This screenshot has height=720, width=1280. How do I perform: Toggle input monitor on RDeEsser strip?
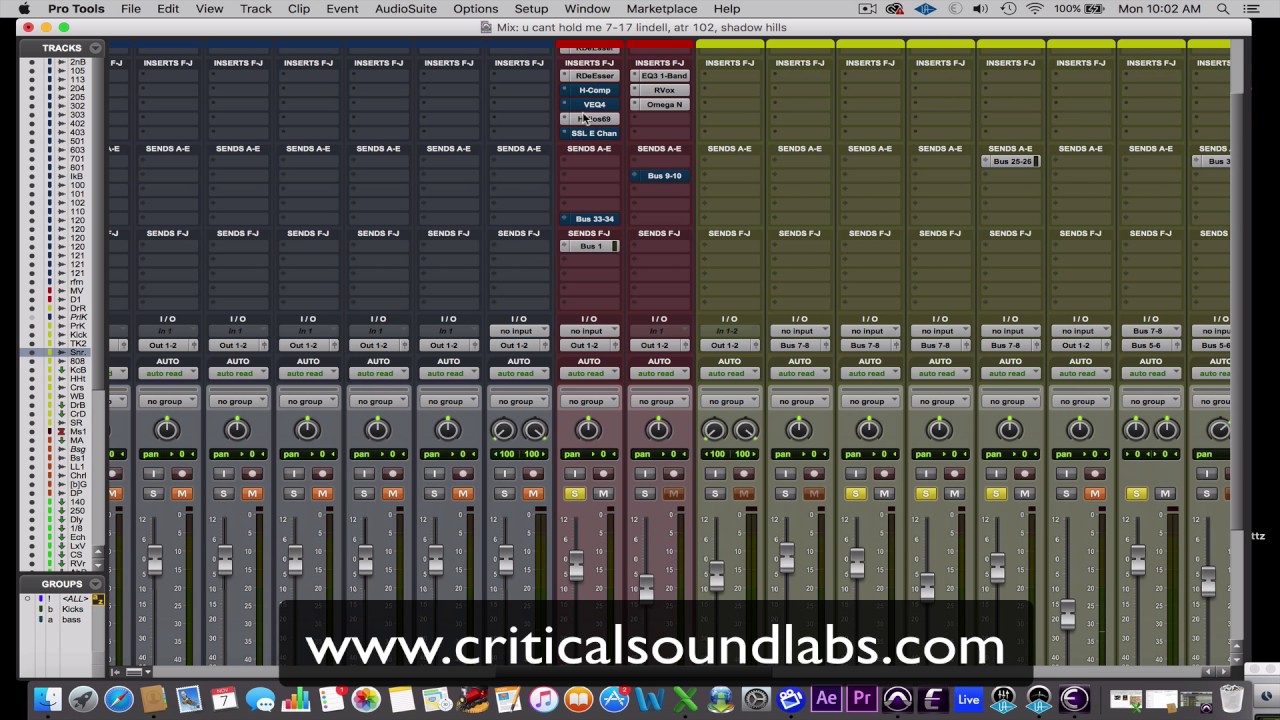click(574, 474)
